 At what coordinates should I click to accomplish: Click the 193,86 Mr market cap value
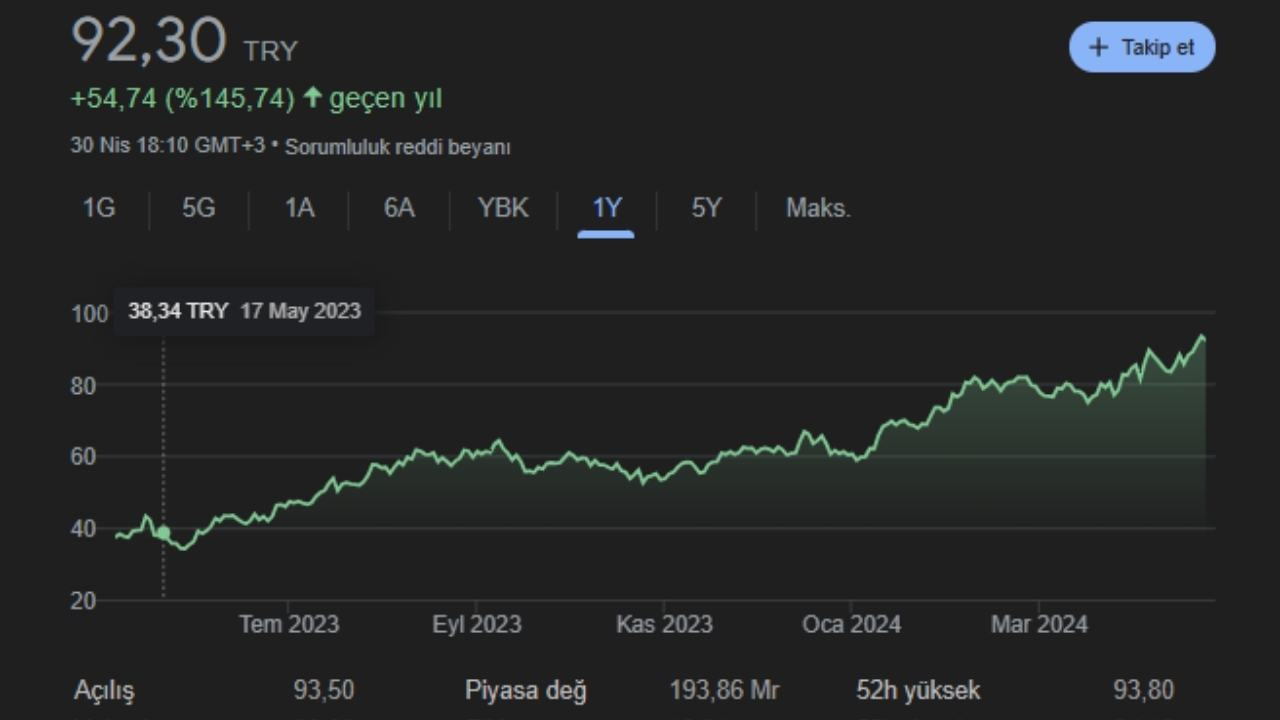(724, 690)
